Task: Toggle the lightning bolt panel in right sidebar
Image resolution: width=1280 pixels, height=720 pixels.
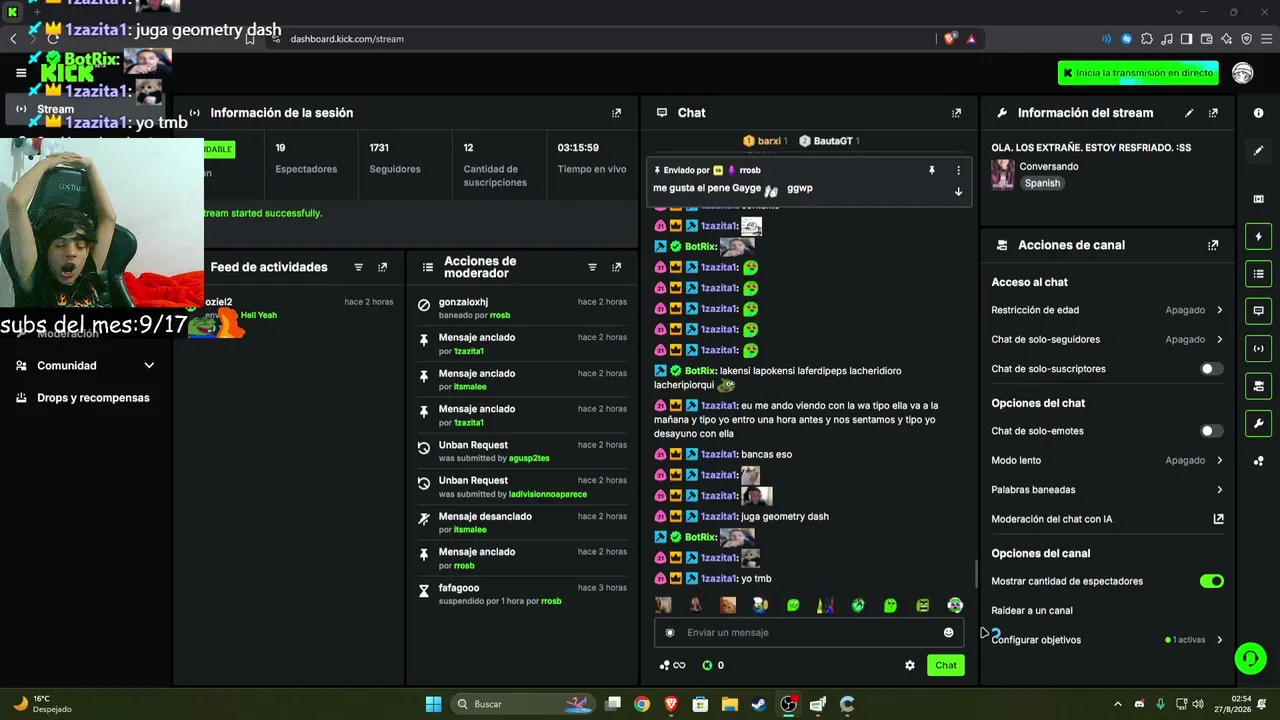Action: point(1258,236)
